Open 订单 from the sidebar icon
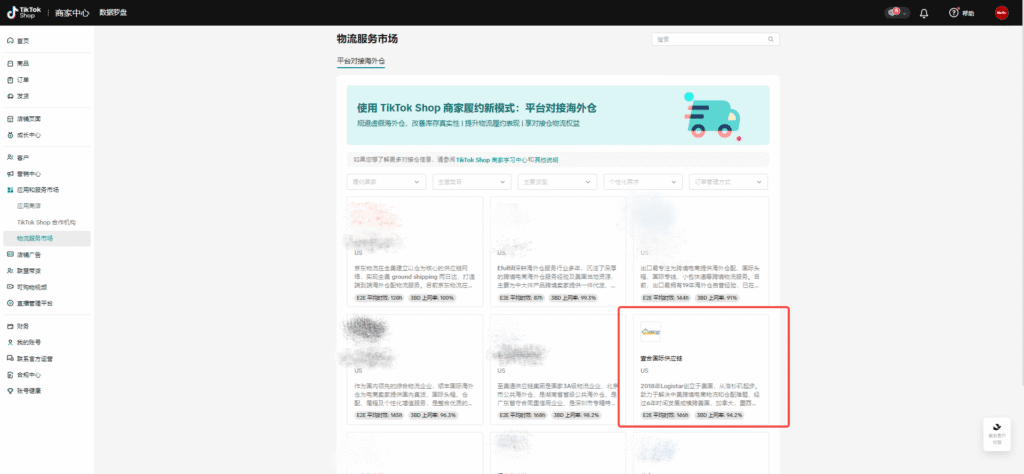The image size is (1024, 474). tap(10, 80)
